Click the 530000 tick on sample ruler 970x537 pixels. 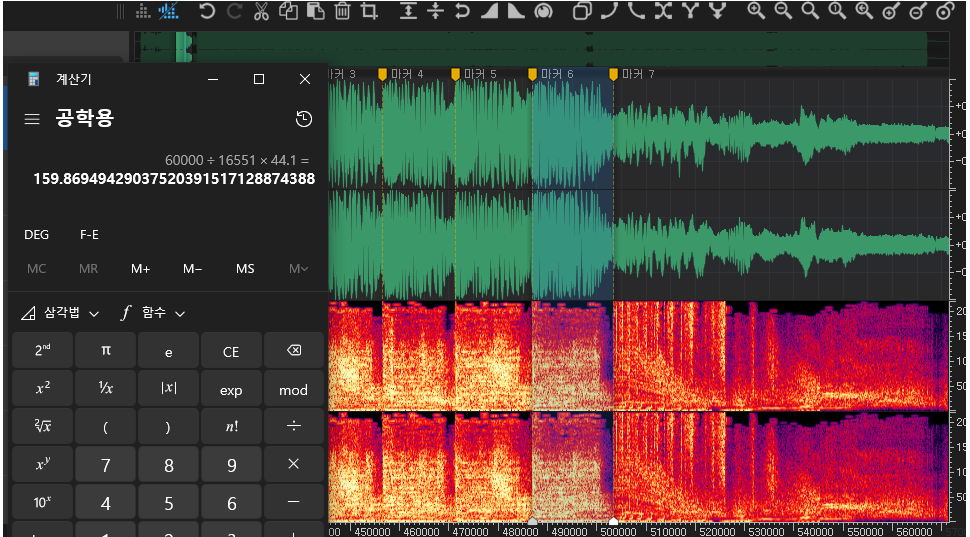(766, 531)
